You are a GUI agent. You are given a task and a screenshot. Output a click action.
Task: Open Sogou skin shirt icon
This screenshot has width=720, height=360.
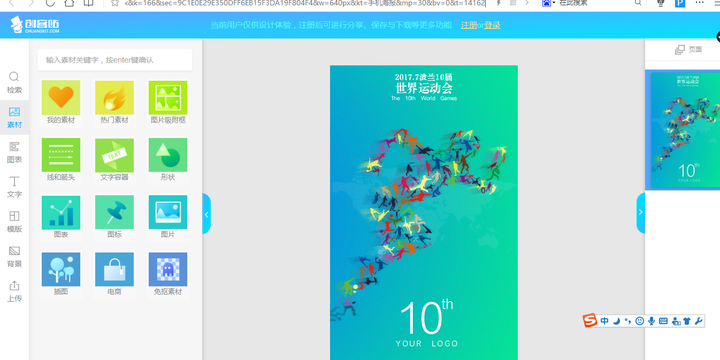point(686,321)
